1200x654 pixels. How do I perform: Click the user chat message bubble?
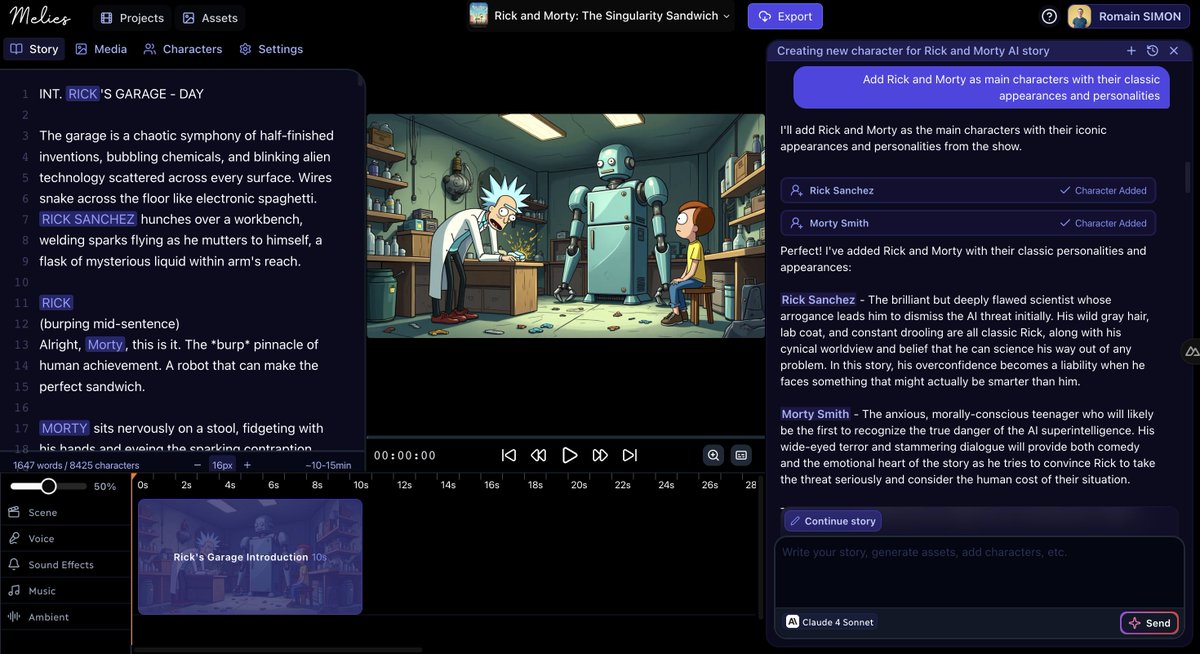coord(982,87)
